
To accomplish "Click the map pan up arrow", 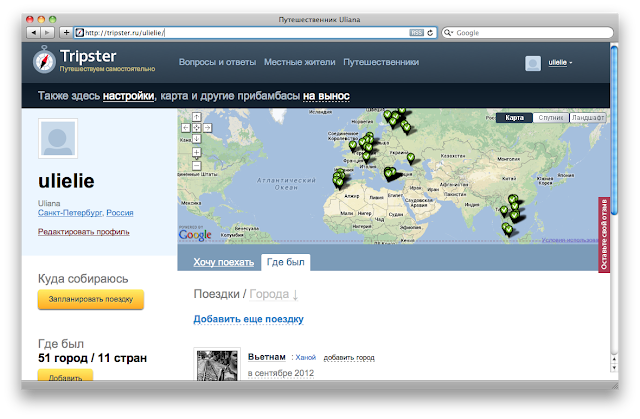I will tap(197, 117).
